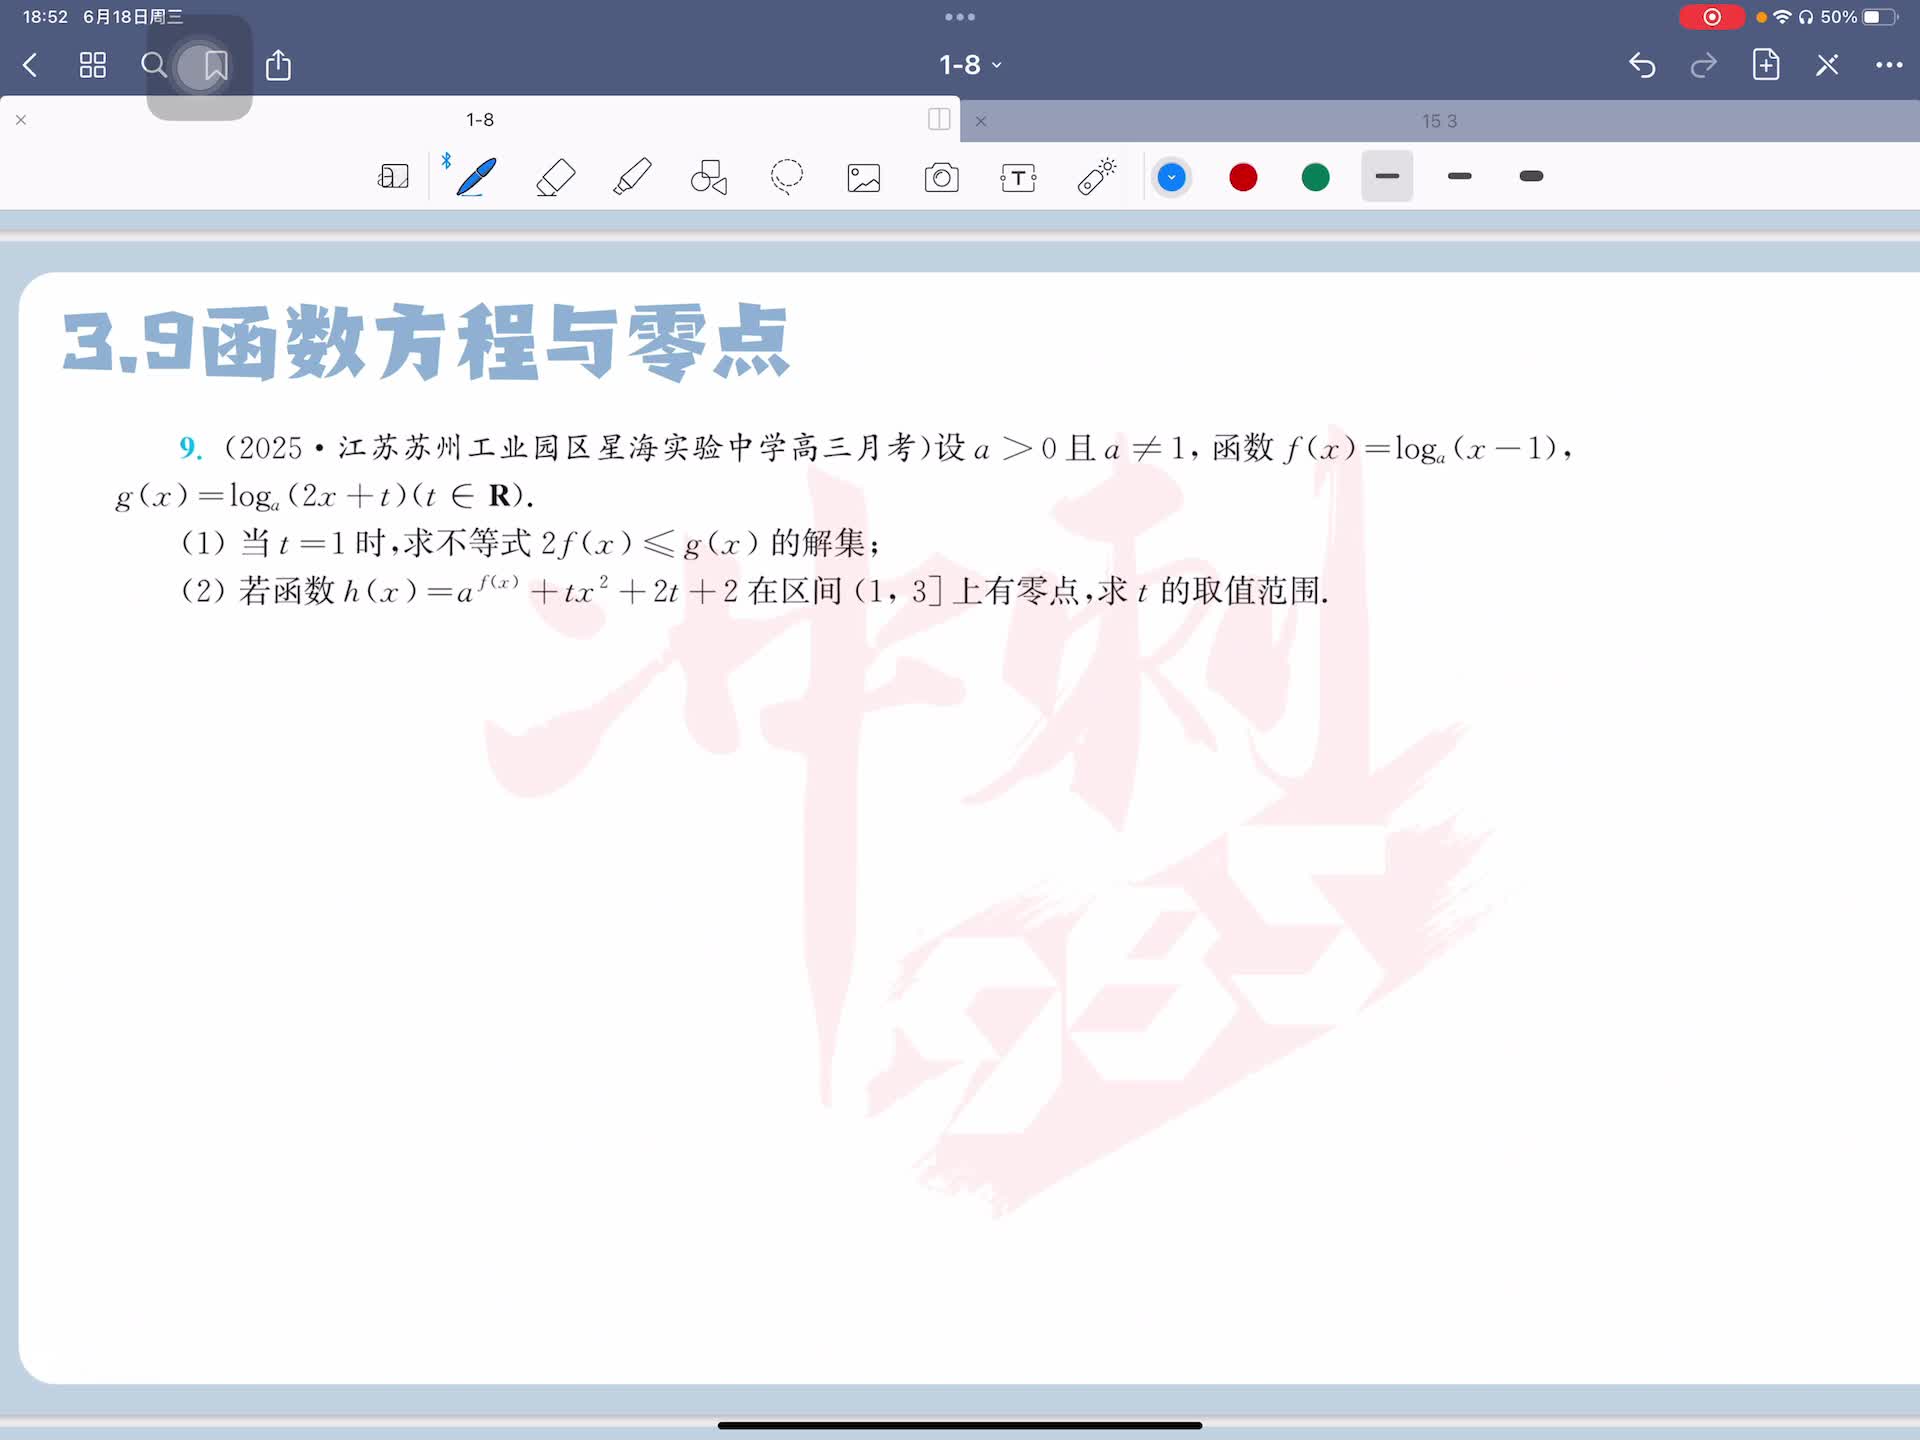This screenshot has height=1440, width=1920.
Task: Switch to the 1-8 tab
Action: pos(480,119)
